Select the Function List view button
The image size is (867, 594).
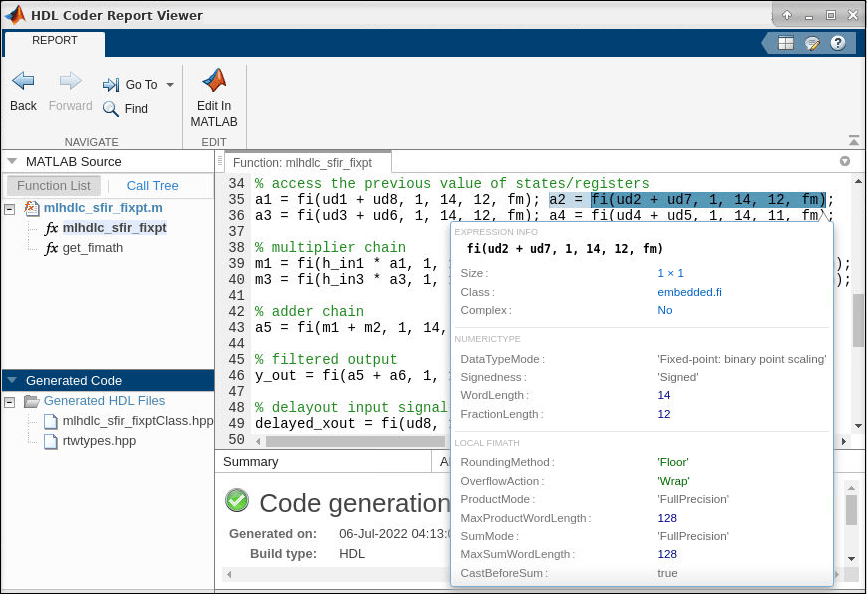54,185
